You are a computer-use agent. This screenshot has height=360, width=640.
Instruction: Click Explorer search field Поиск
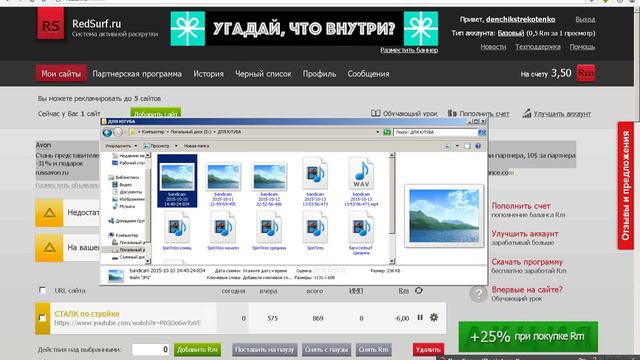tap(436, 132)
